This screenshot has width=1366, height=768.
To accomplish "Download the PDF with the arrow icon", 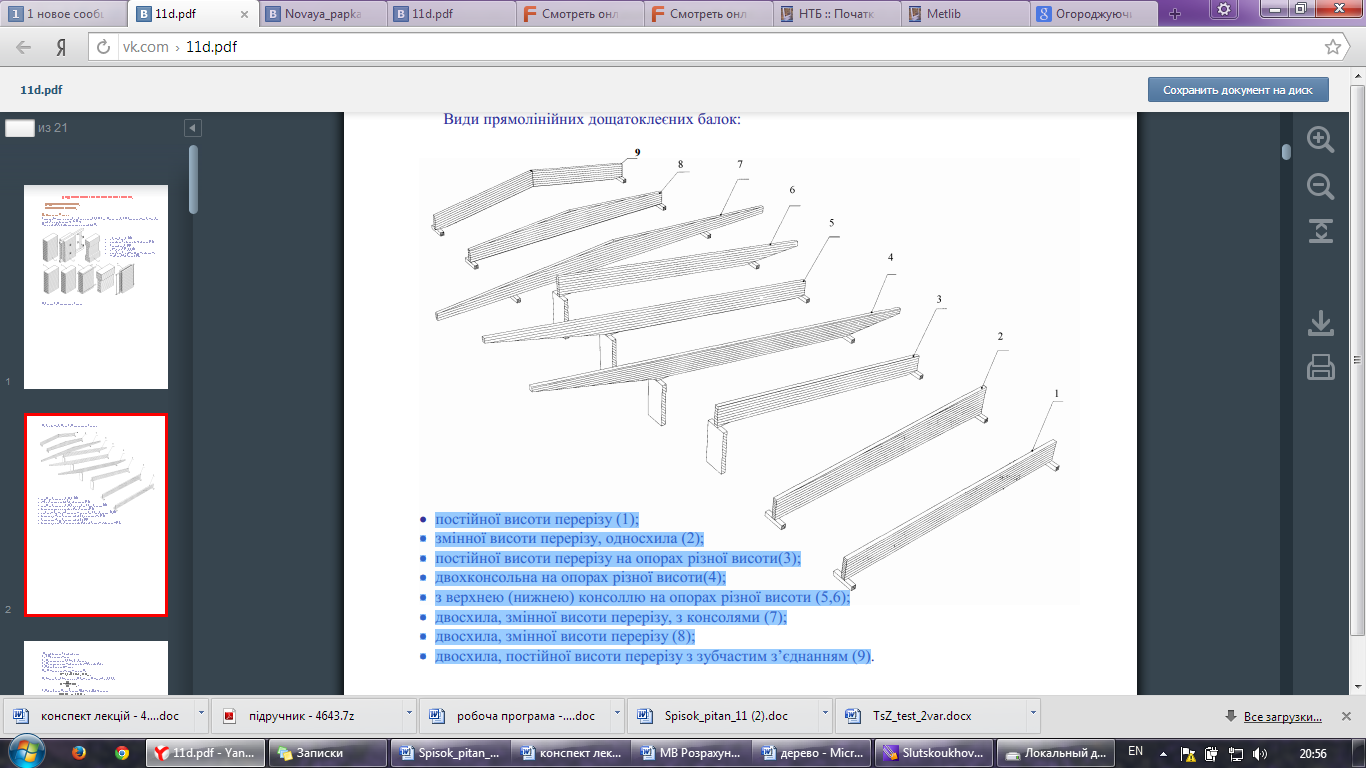I will [x=1320, y=323].
